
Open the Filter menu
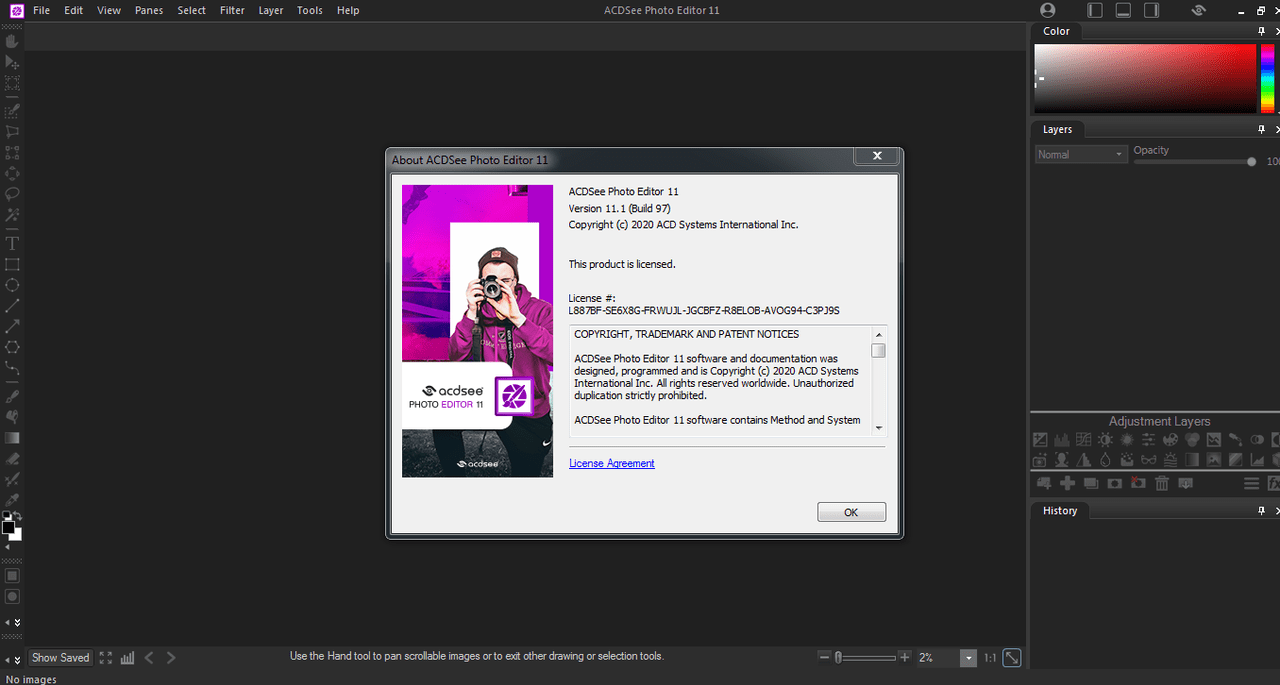click(232, 10)
